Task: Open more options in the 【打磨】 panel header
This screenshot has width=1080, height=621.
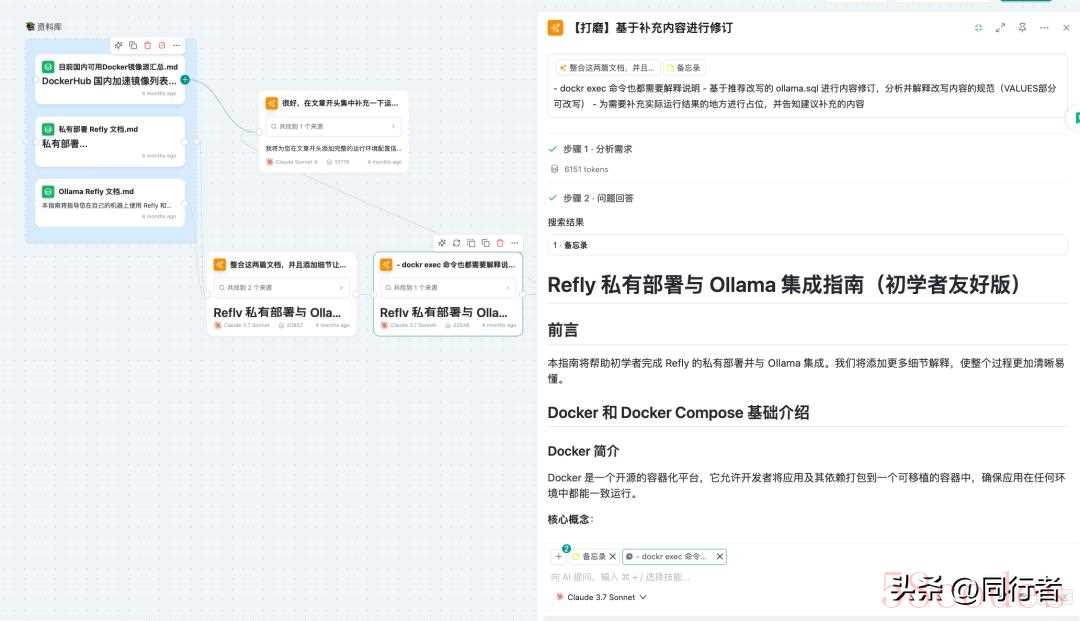Action: pyautogui.click(x=1044, y=28)
